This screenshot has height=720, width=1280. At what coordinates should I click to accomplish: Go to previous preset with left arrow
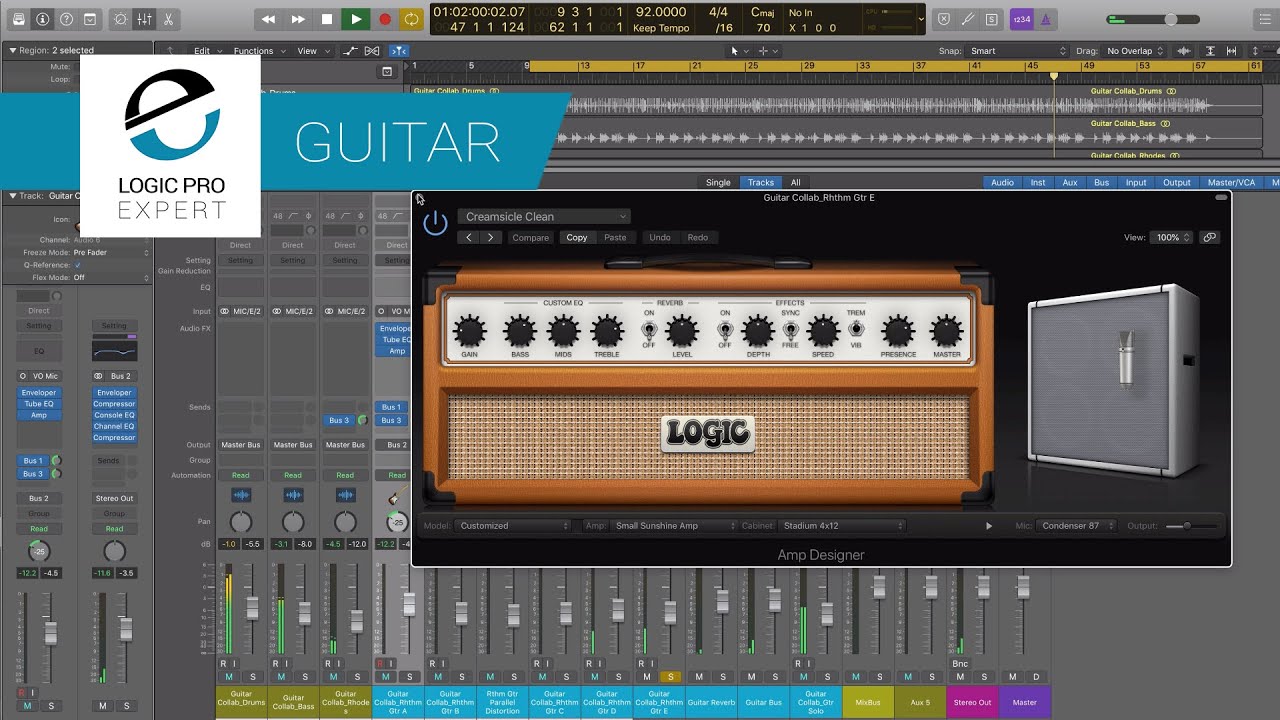click(469, 237)
